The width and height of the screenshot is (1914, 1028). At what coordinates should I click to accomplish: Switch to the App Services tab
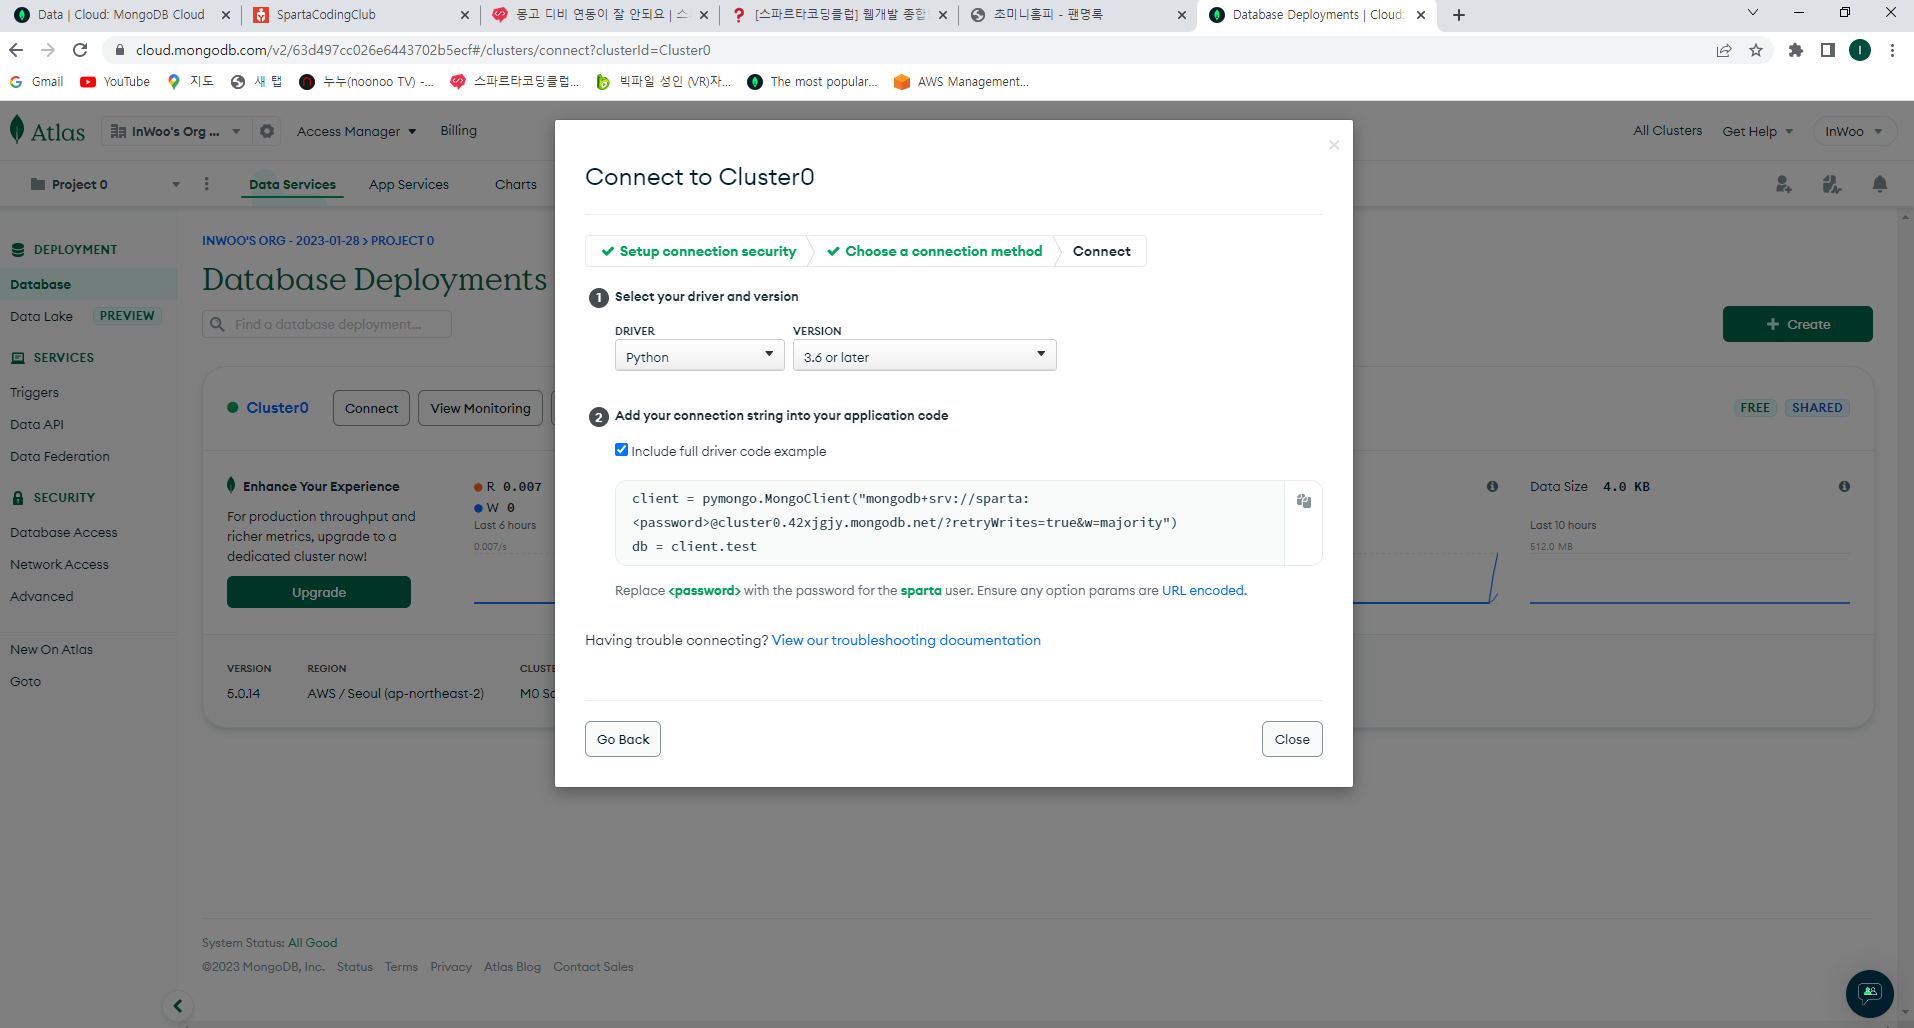click(408, 184)
